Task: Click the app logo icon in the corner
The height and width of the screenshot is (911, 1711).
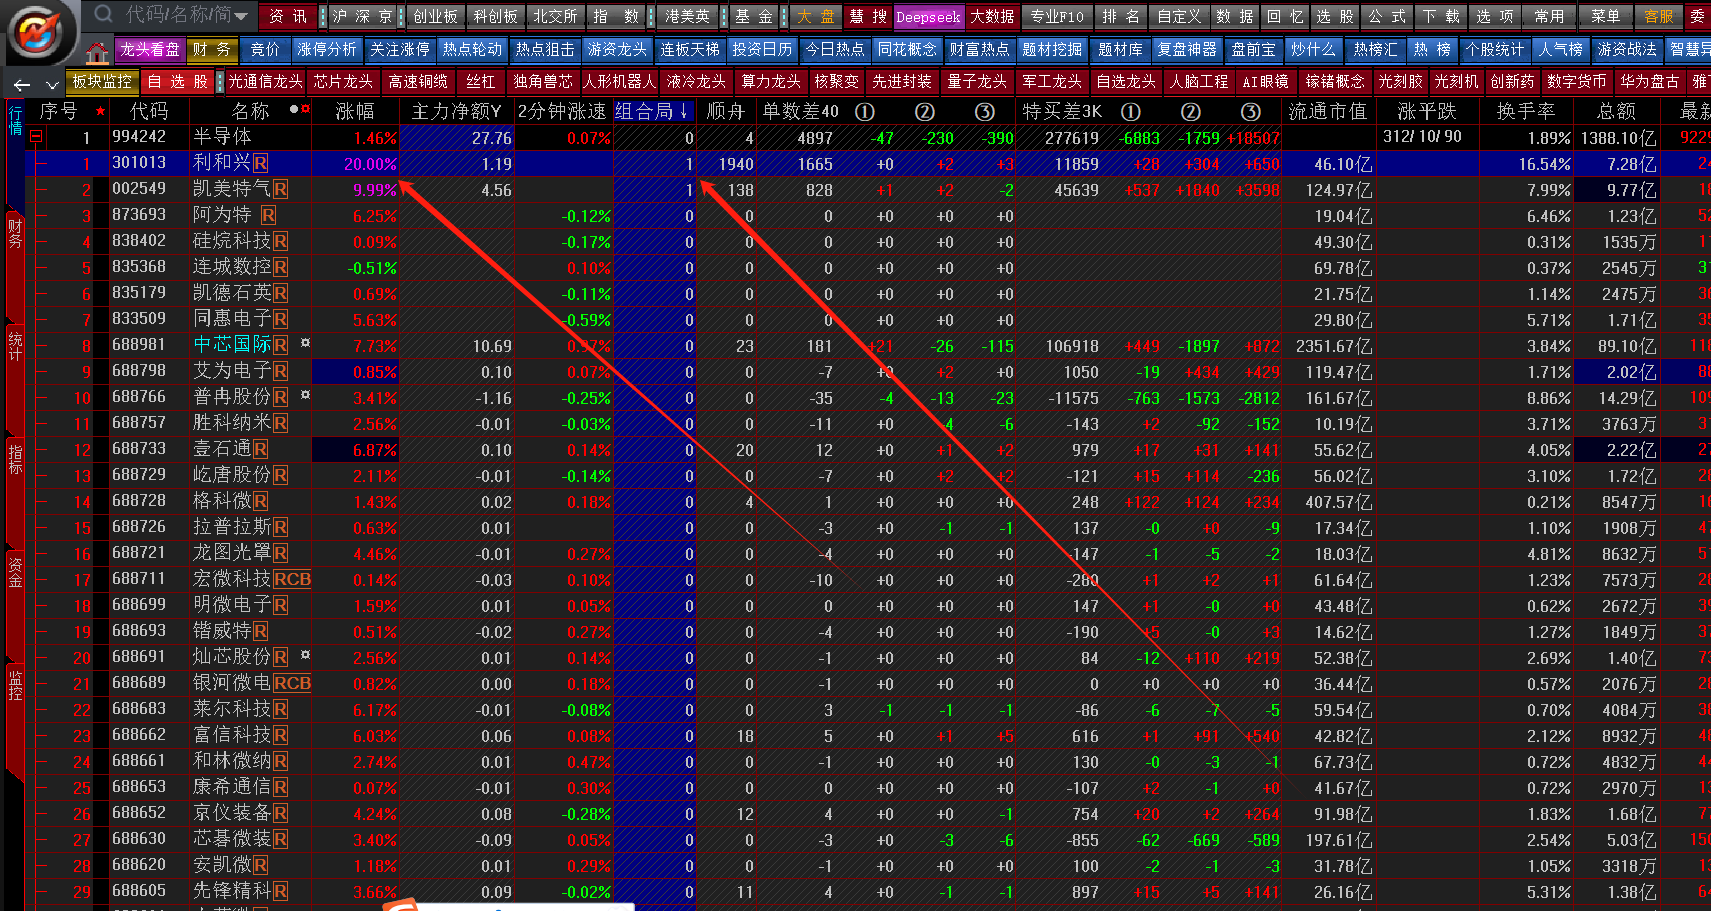Action: 39,30
